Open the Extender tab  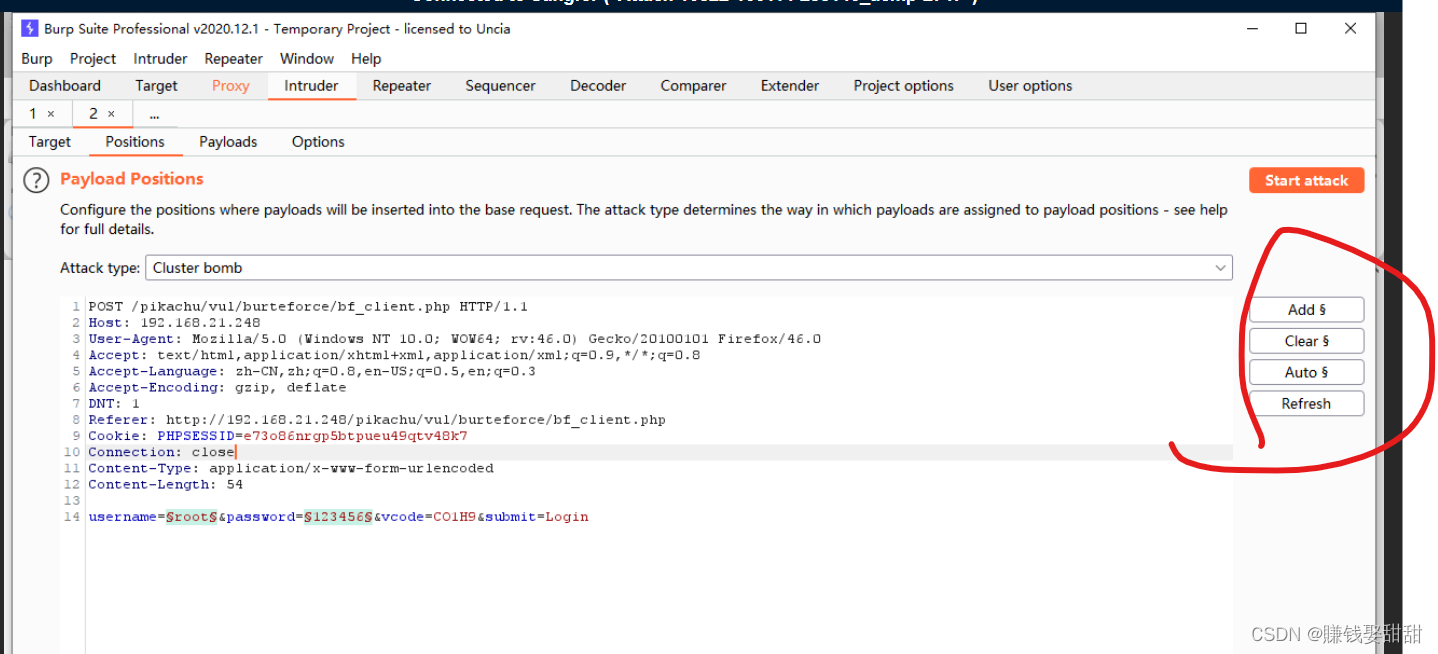[790, 86]
